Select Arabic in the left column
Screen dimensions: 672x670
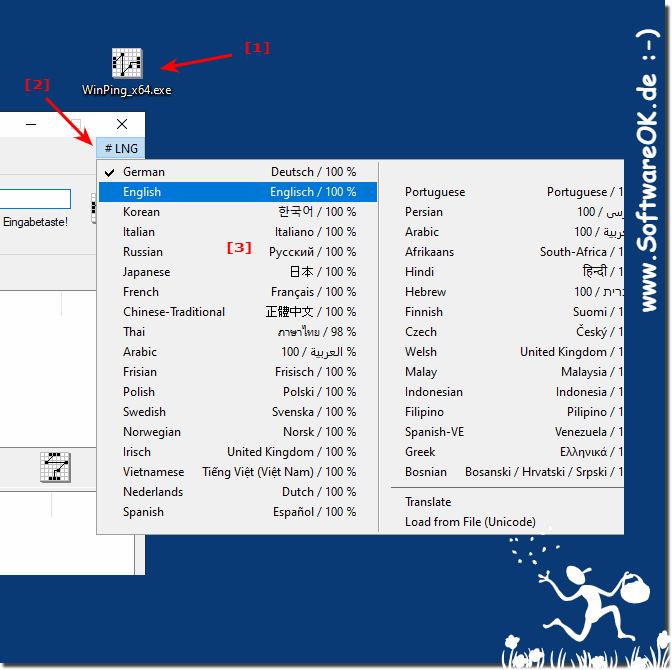coord(238,352)
